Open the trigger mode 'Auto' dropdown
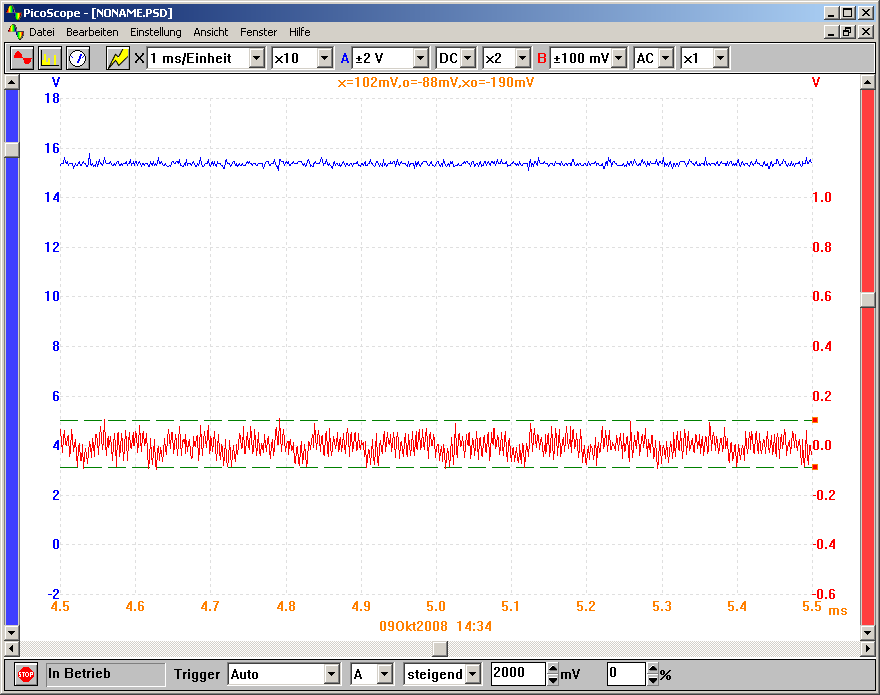The width and height of the screenshot is (880, 695). point(332,674)
